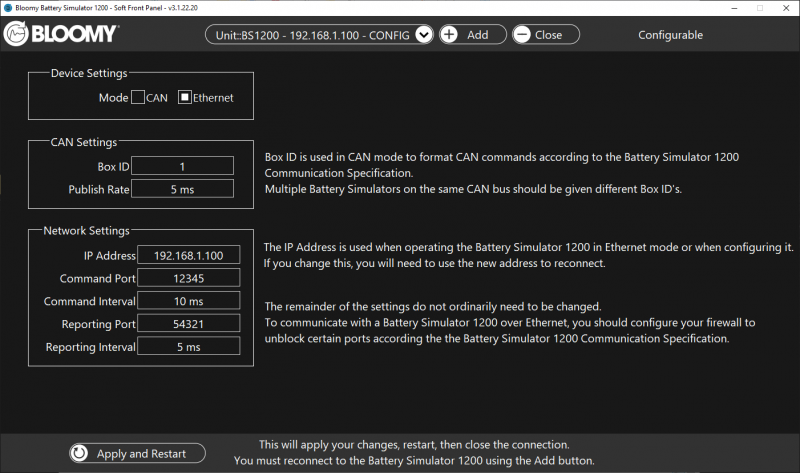
Task: Click the app icon in title bar
Action: point(8,8)
